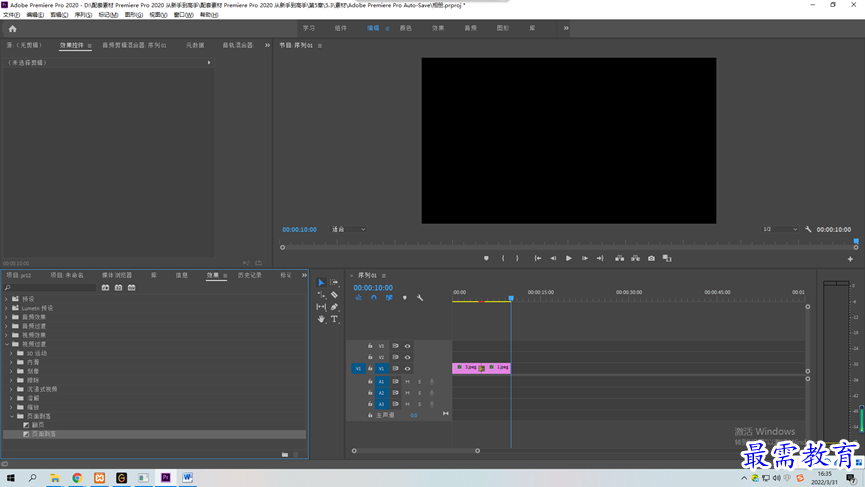Image resolution: width=865 pixels, height=487 pixels.
Task: Click Accelerated Effects filter icon
Action: point(105,288)
